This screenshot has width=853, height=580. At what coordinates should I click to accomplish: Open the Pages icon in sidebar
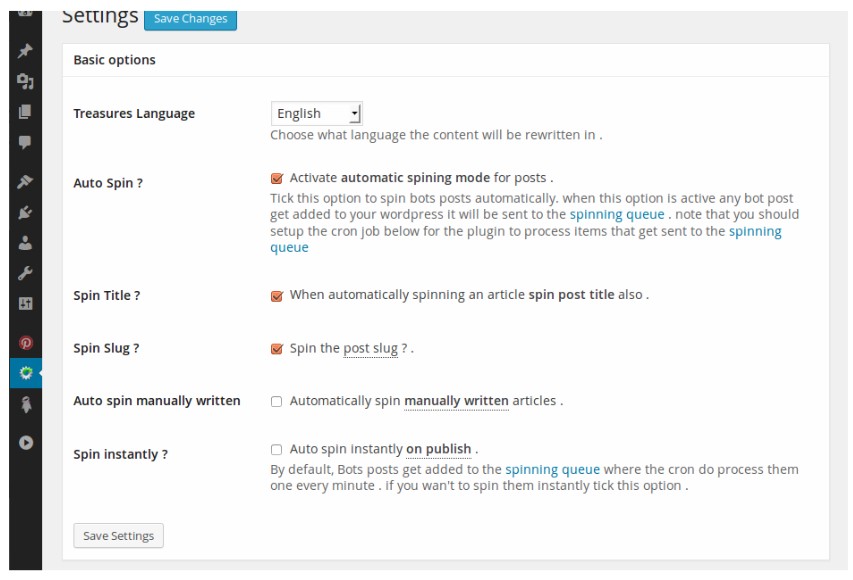tap(25, 111)
